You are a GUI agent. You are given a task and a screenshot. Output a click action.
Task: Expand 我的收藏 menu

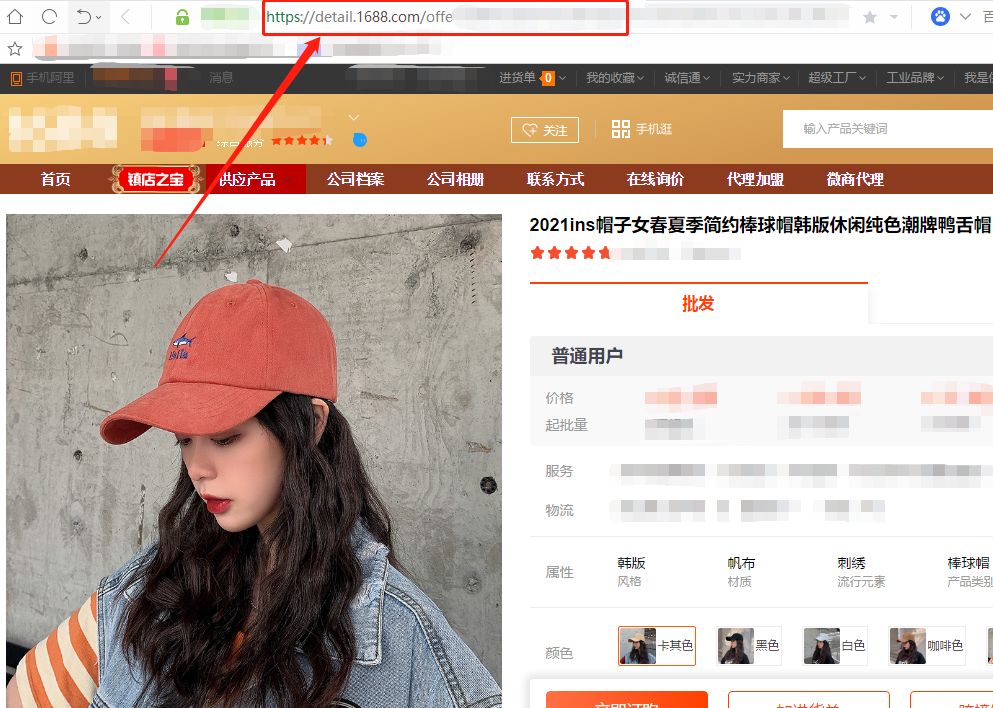(614, 77)
